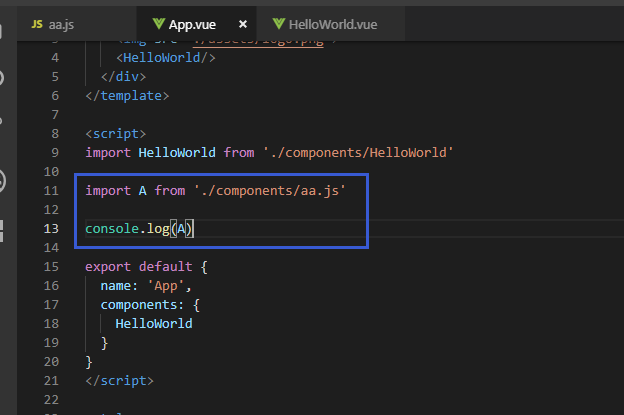Click the 'from' keyword on line 9
The height and width of the screenshot is (415, 624).
click(x=239, y=153)
